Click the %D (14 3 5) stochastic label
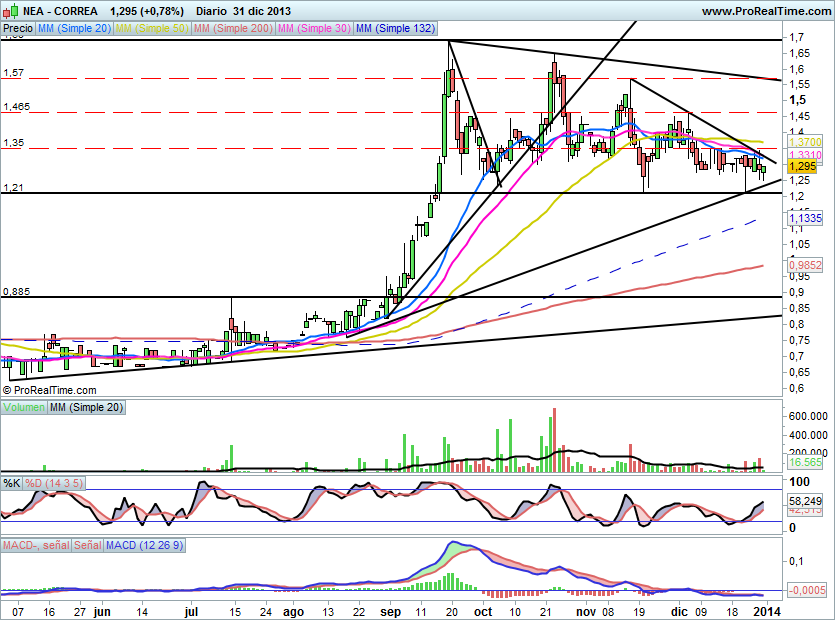Image resolution: width=835 pixels, height=620 pixels. click(55, 483)
